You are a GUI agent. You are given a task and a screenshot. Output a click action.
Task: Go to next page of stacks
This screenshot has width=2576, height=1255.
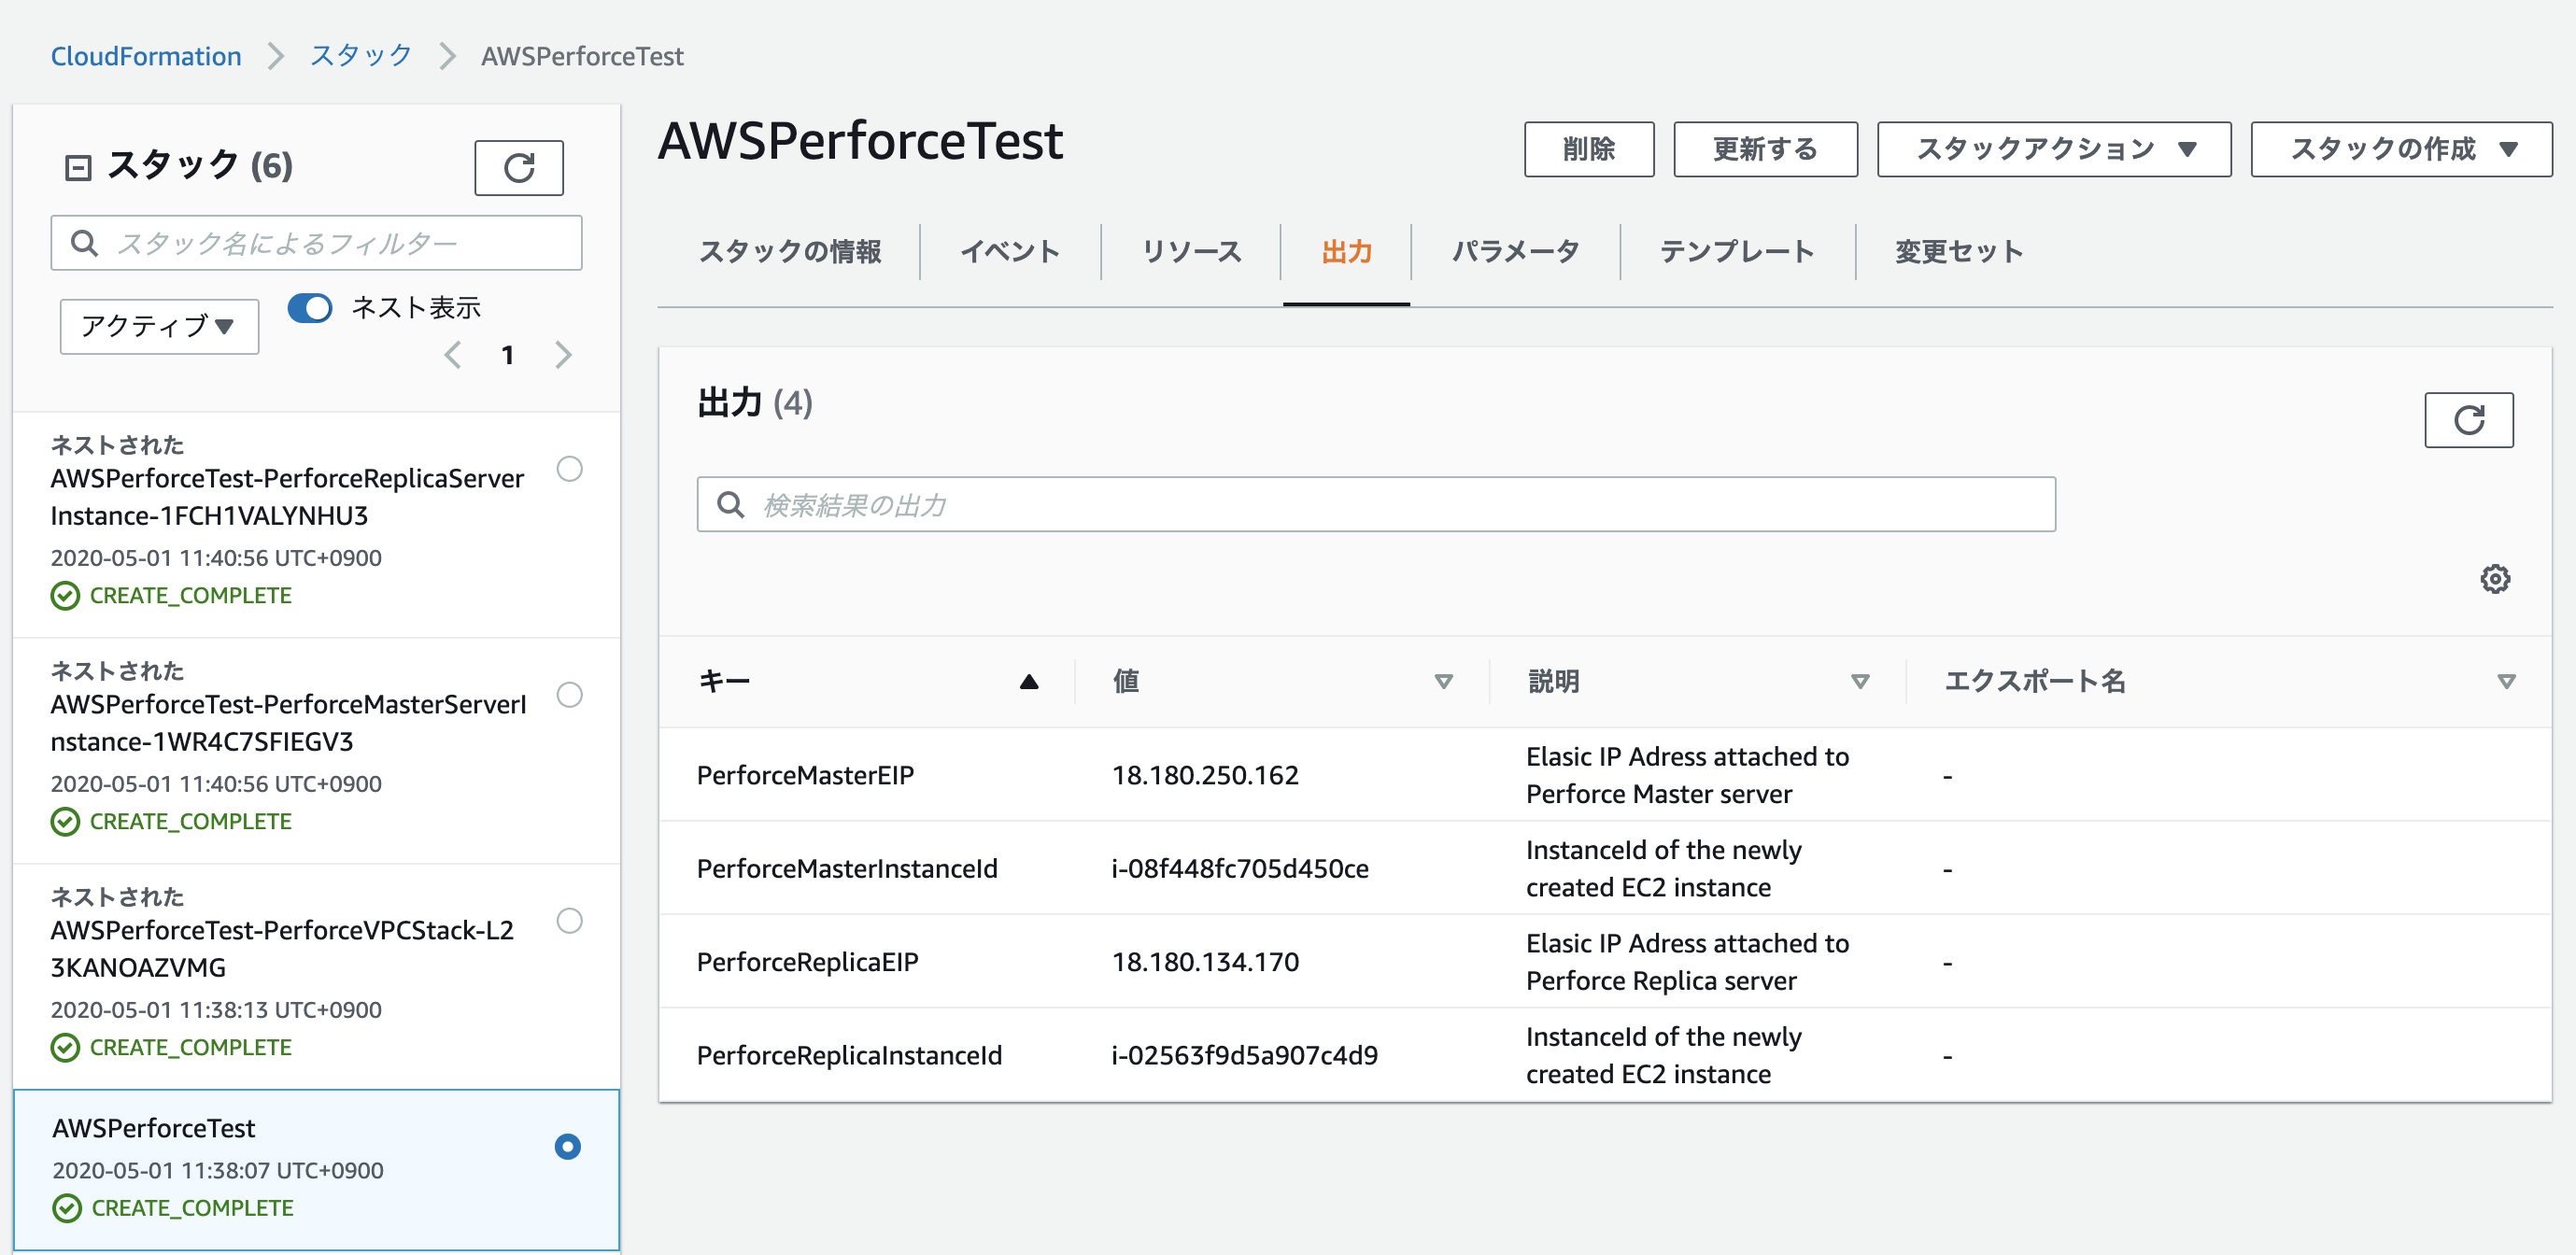click(x=563, y=355)
